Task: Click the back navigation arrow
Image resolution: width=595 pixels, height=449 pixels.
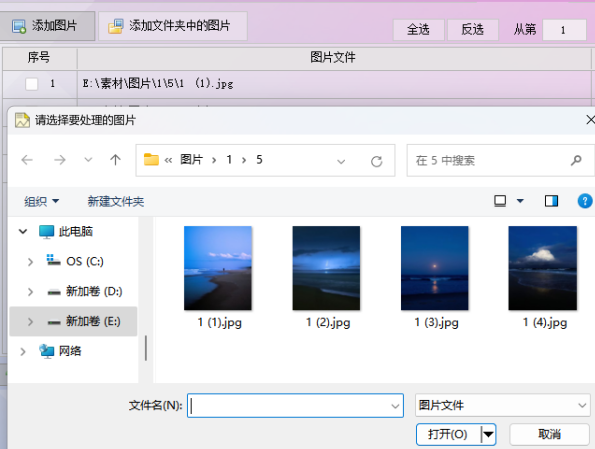Action: (27, 160)
